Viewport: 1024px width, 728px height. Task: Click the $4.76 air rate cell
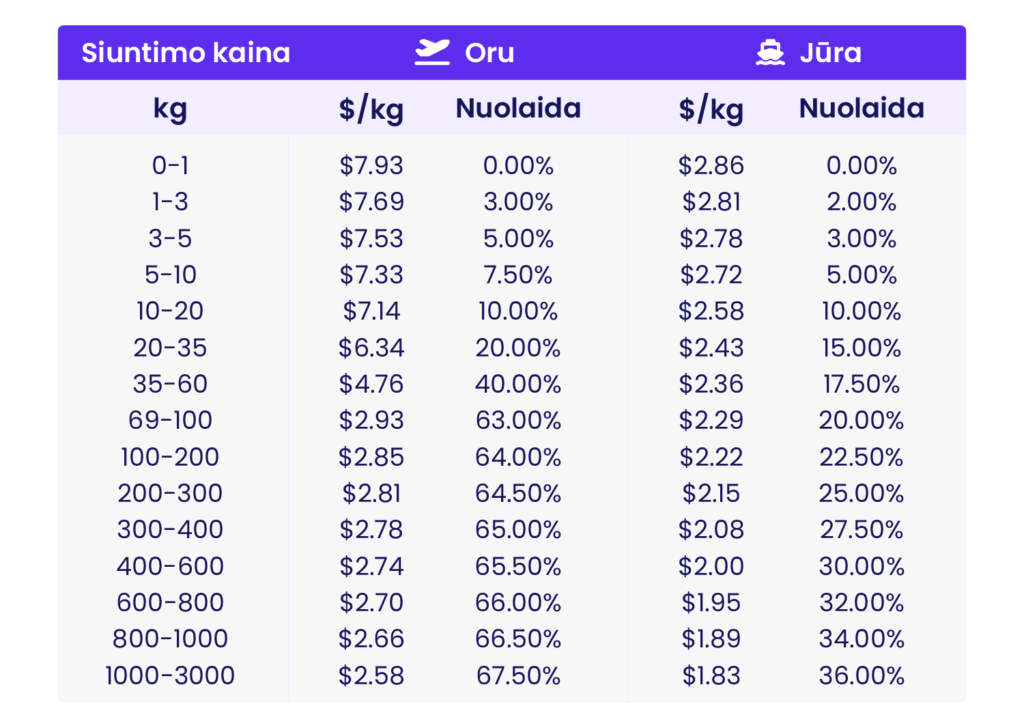pos(371,384)
